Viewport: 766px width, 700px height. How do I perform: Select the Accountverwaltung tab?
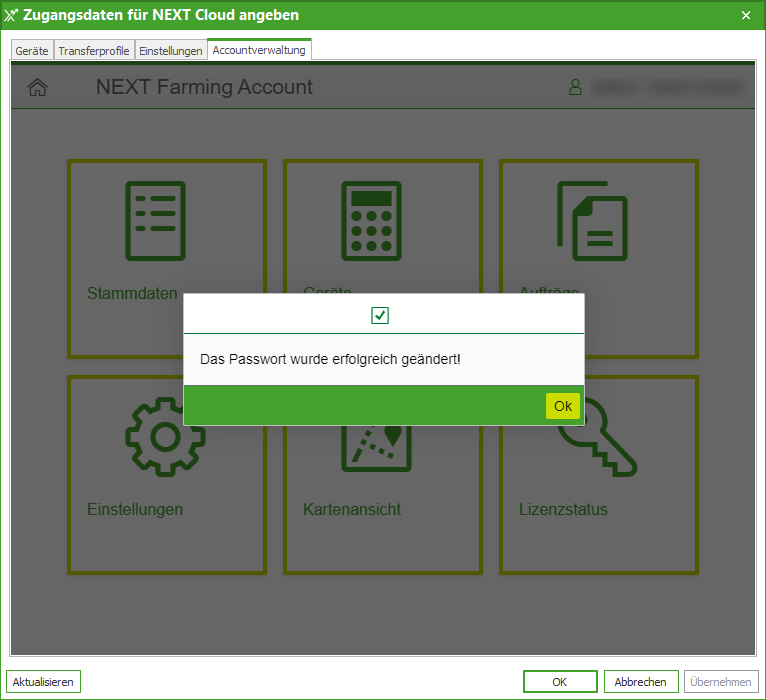click(259, 50)
